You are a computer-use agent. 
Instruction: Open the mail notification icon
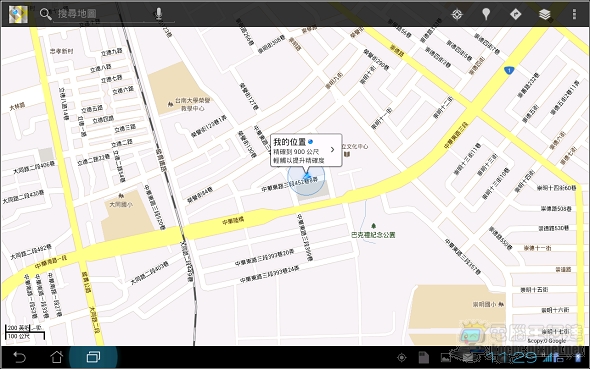[x=468, y=357]
